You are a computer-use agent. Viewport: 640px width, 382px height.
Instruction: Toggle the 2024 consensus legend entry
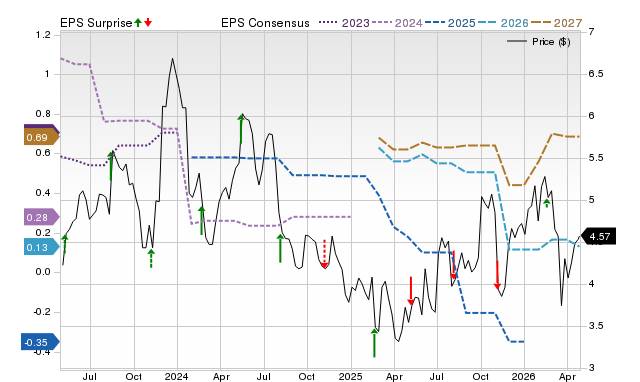pyautogui.click(x=397, y=23)
